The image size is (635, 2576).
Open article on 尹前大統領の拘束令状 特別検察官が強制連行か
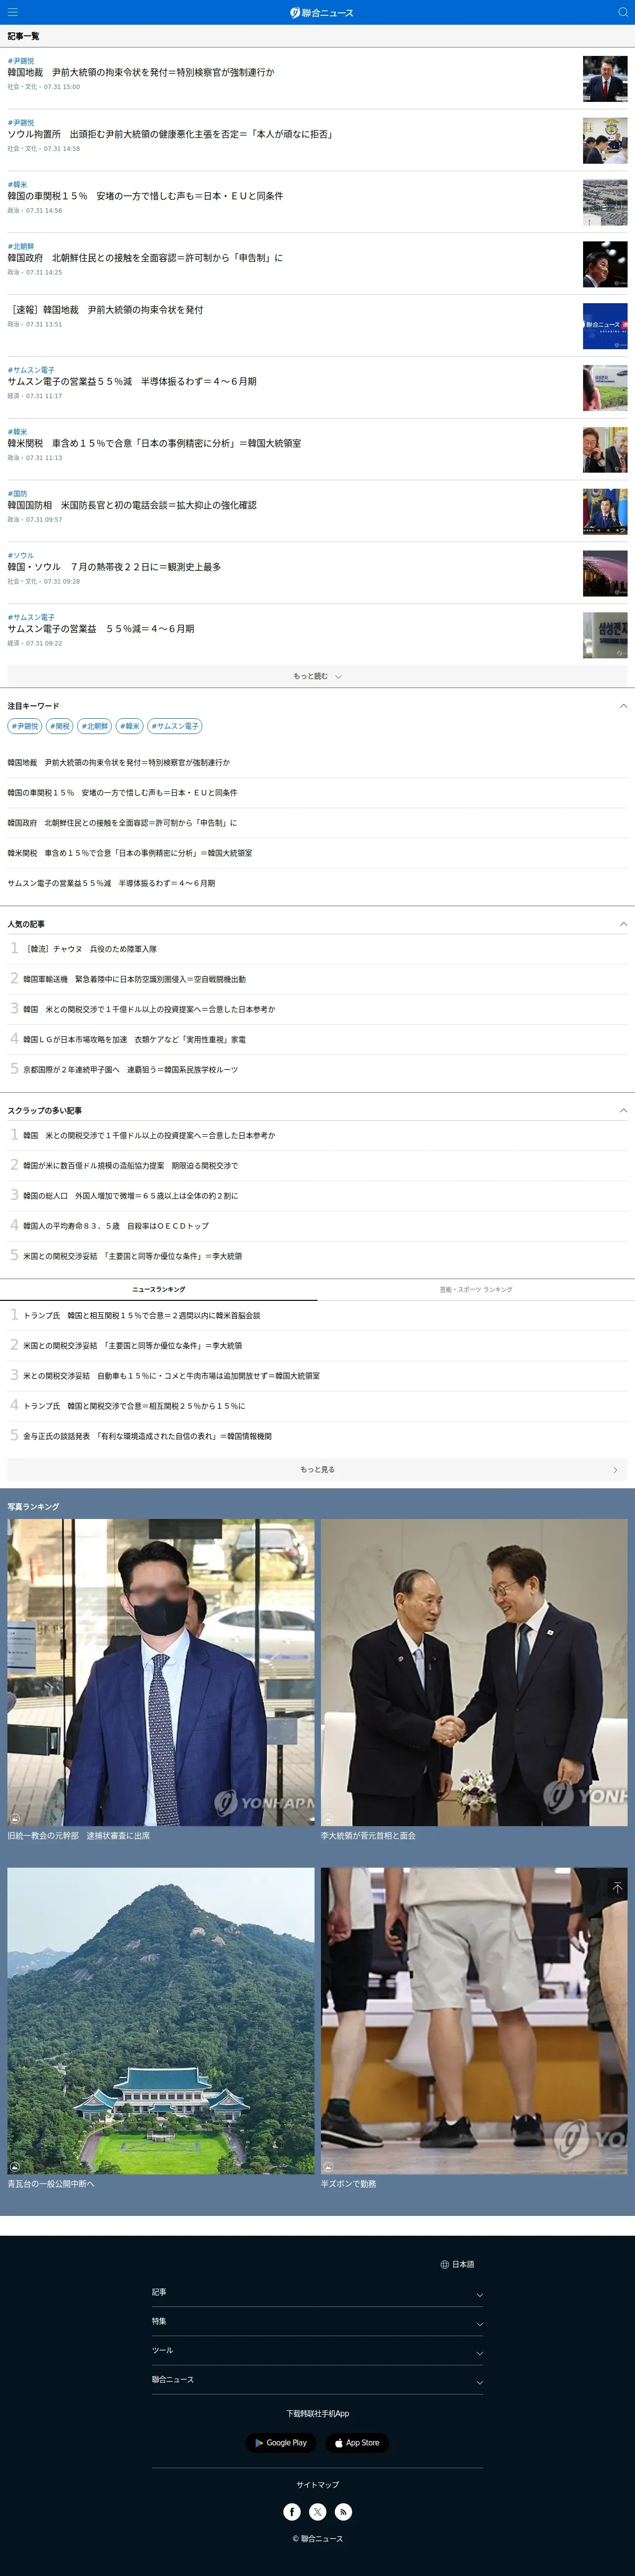click(141, 72)
